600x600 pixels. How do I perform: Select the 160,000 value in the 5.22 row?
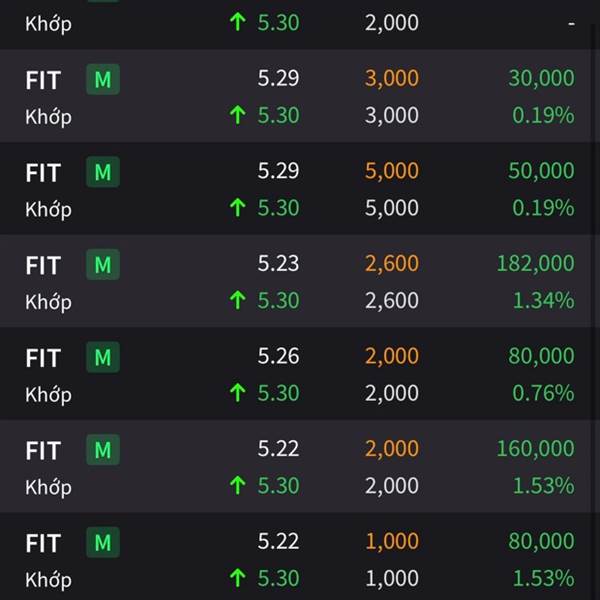point(535,449)
